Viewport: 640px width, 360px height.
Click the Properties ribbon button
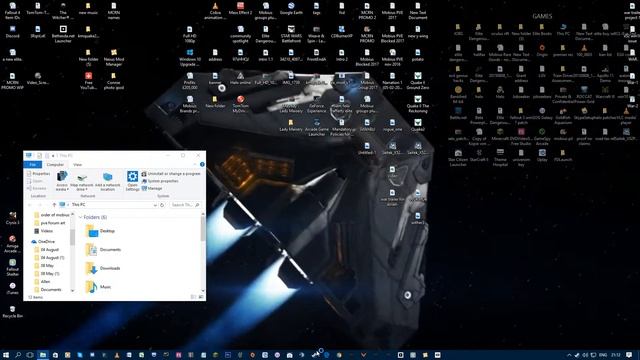point(38,174)
